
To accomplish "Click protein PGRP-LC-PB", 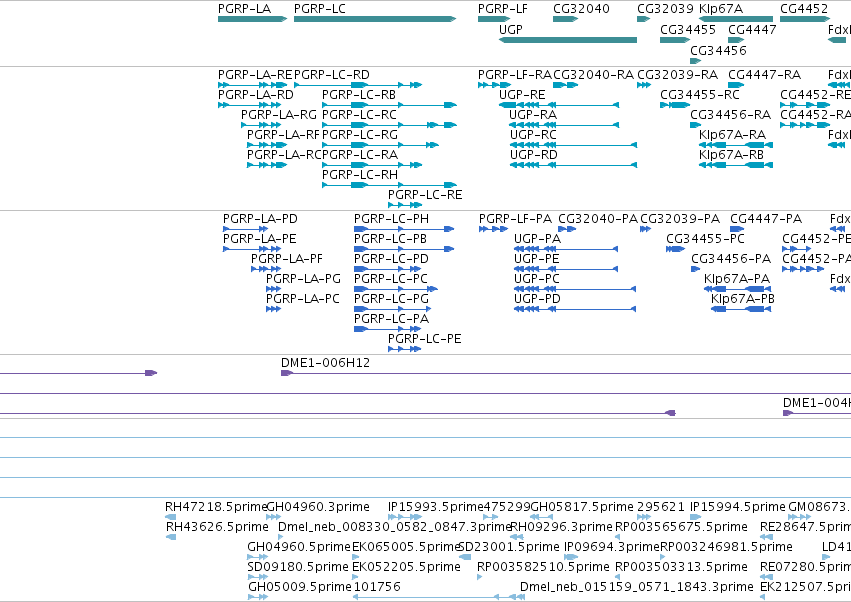I will 390,239.
